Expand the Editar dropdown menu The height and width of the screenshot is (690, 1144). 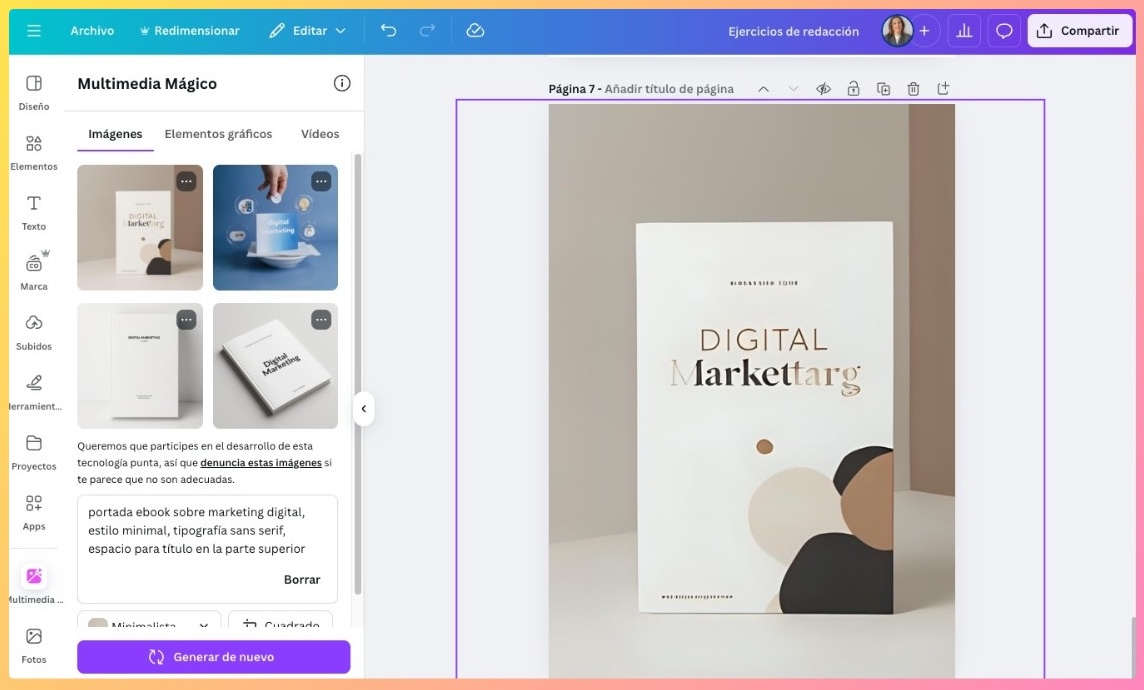[x=308, y=31]
